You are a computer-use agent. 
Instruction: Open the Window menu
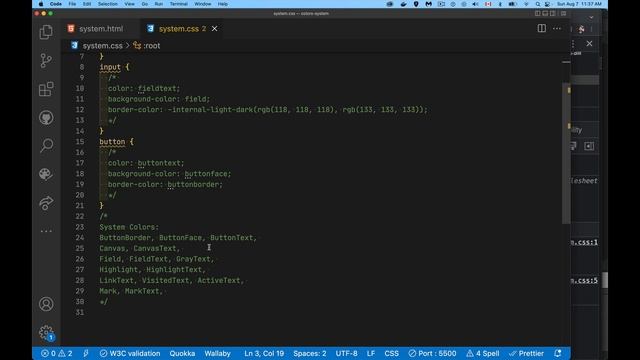tap(202, 4)
